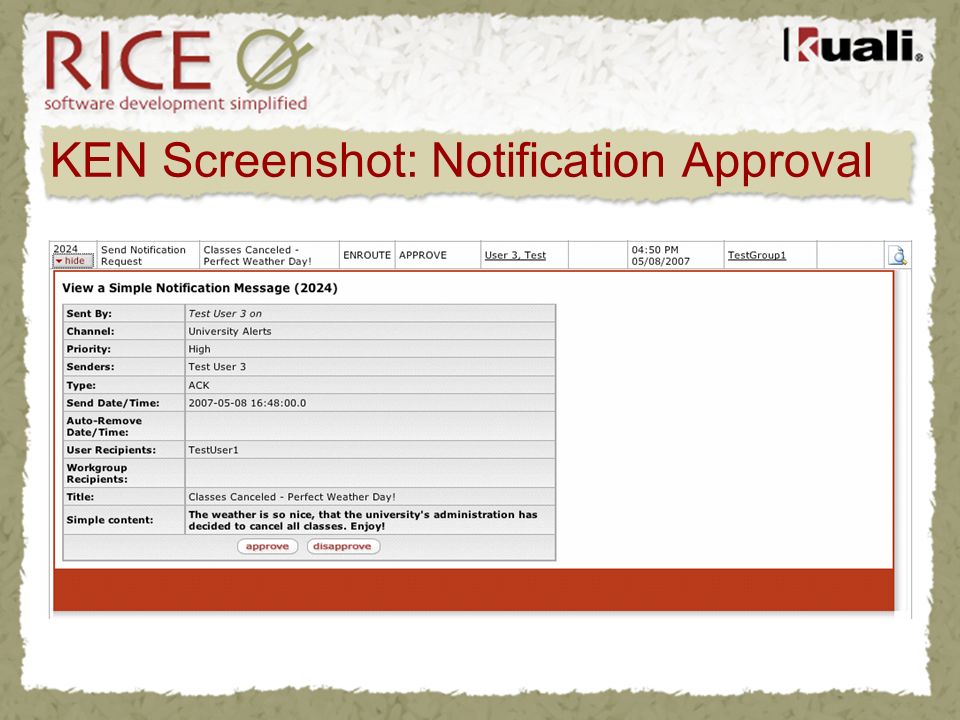Select the 'ACK' type value

tap(198, 385)
